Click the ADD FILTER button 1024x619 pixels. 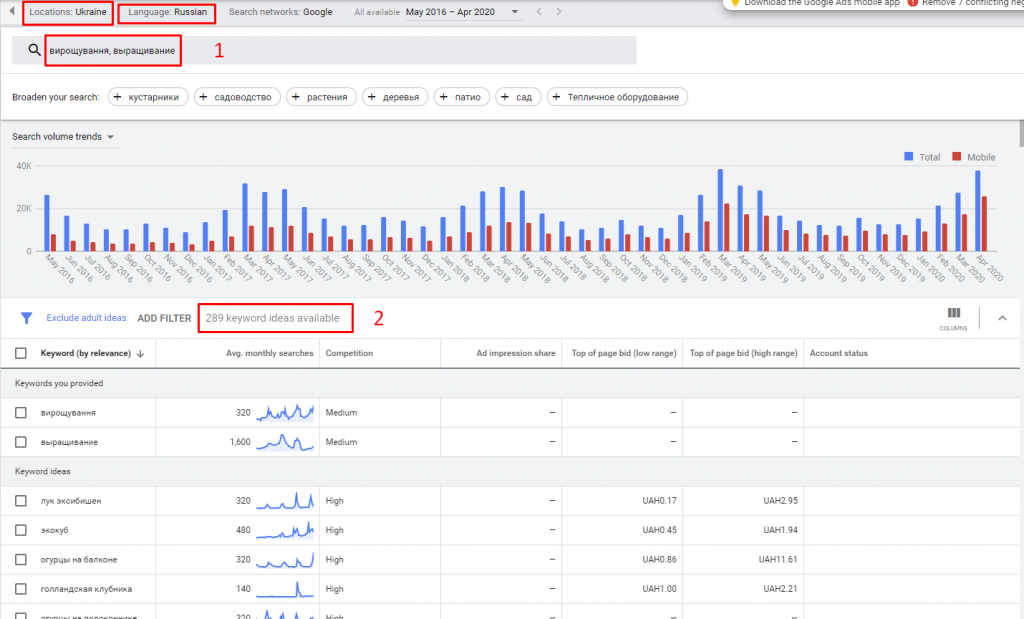[x=164, y=318]
